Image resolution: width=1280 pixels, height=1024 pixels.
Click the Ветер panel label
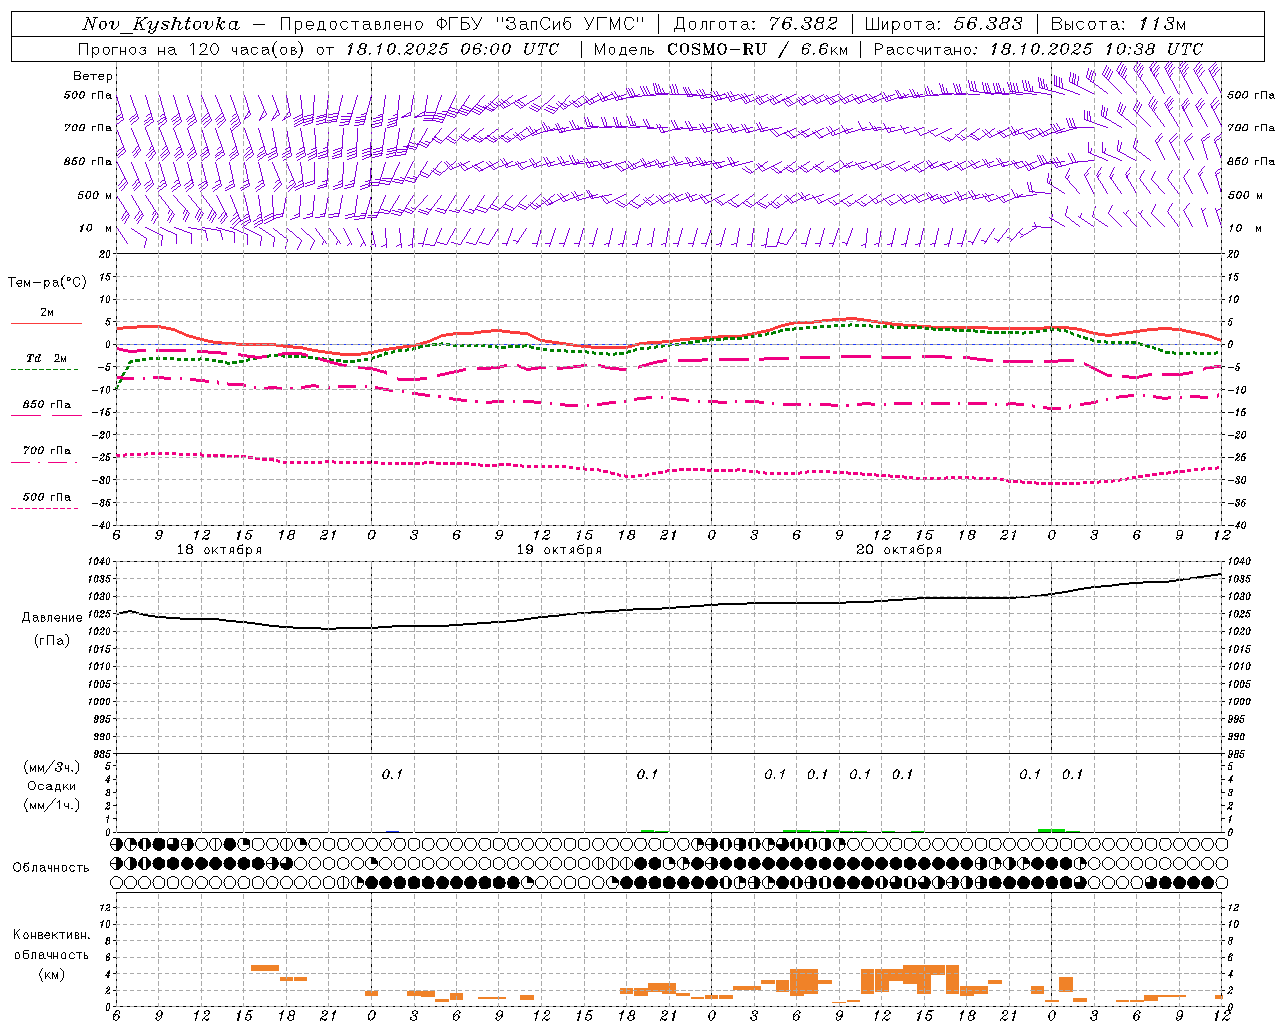point(92,76)
